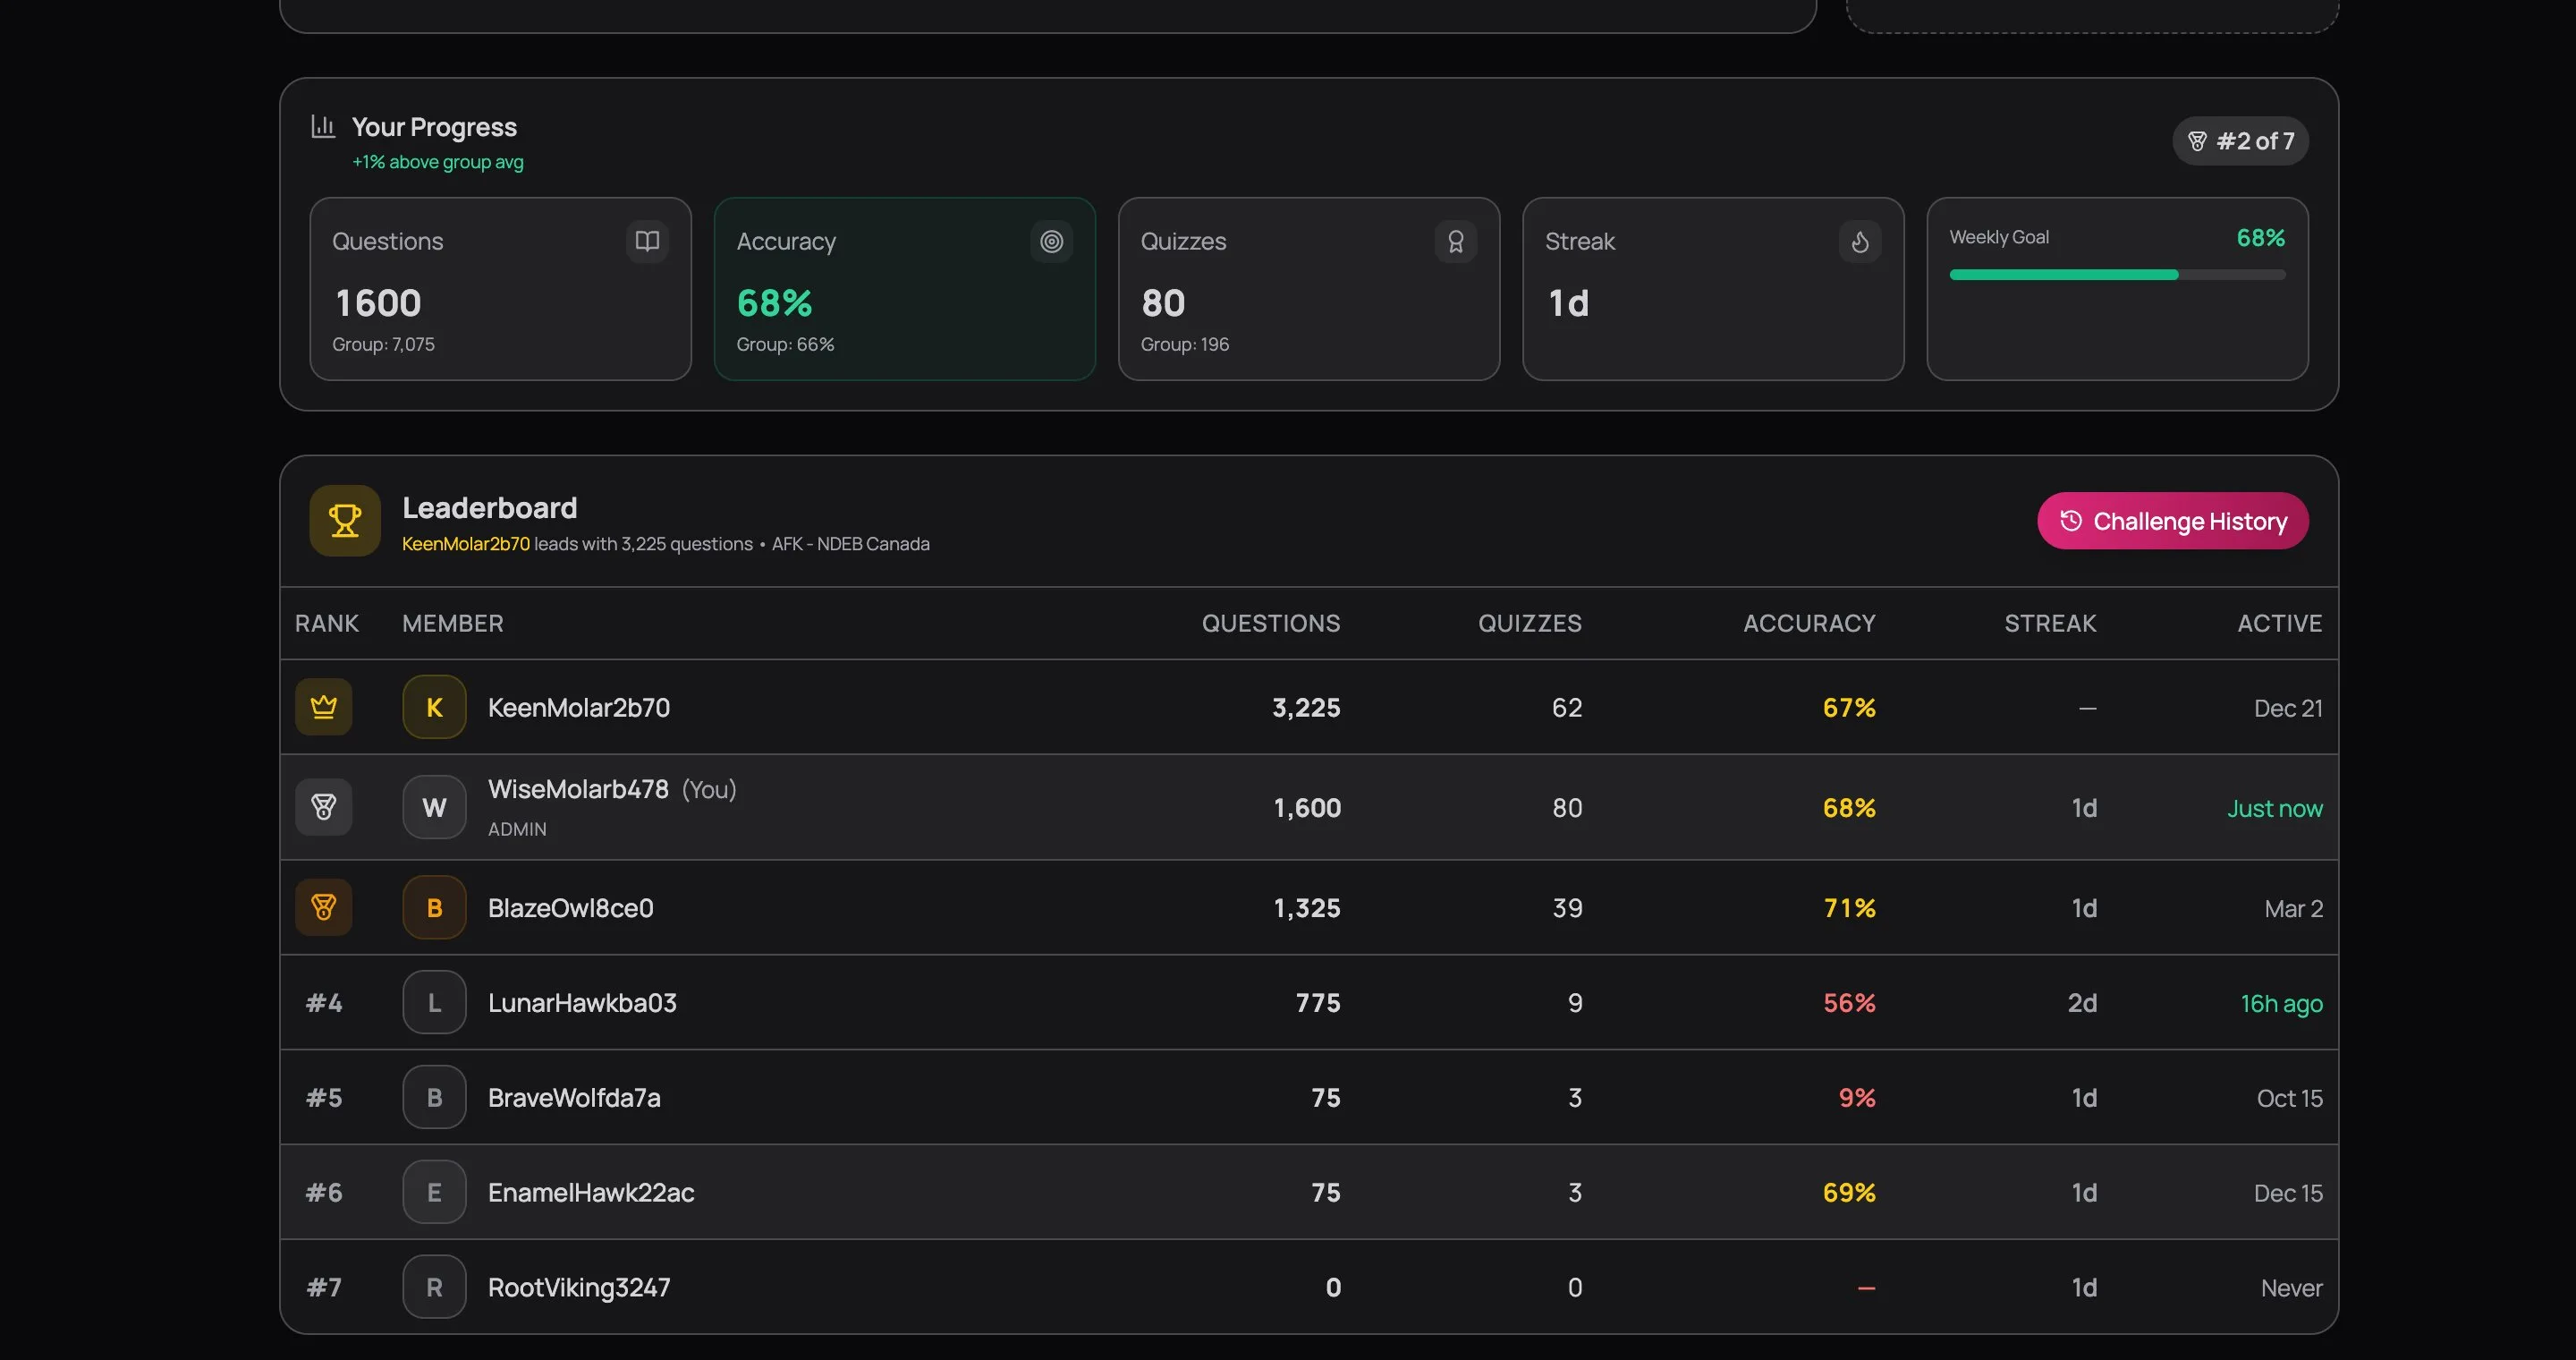The image size is (2576, 1360).
Task: Click the history icon in the Challenge History button
Action: pos(2071,521)
